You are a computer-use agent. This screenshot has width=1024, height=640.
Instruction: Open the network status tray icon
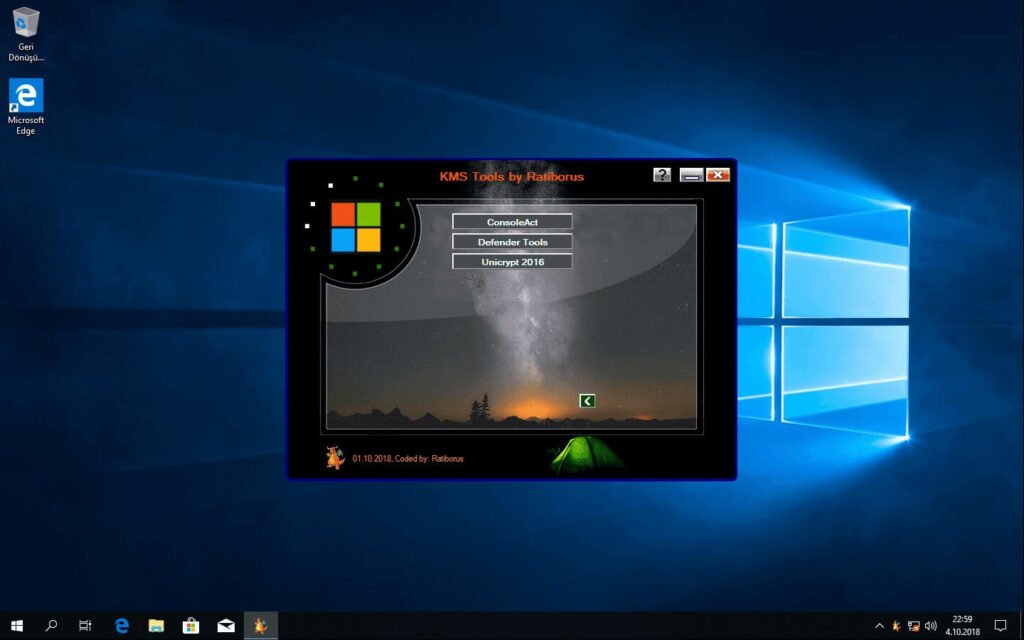coord(914,626)
